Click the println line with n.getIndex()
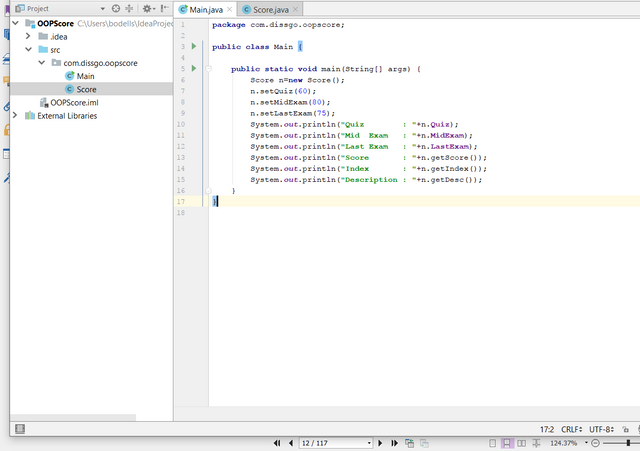This screenshot has width=640, height=451. pyautogui.click(x=368, y=169)
